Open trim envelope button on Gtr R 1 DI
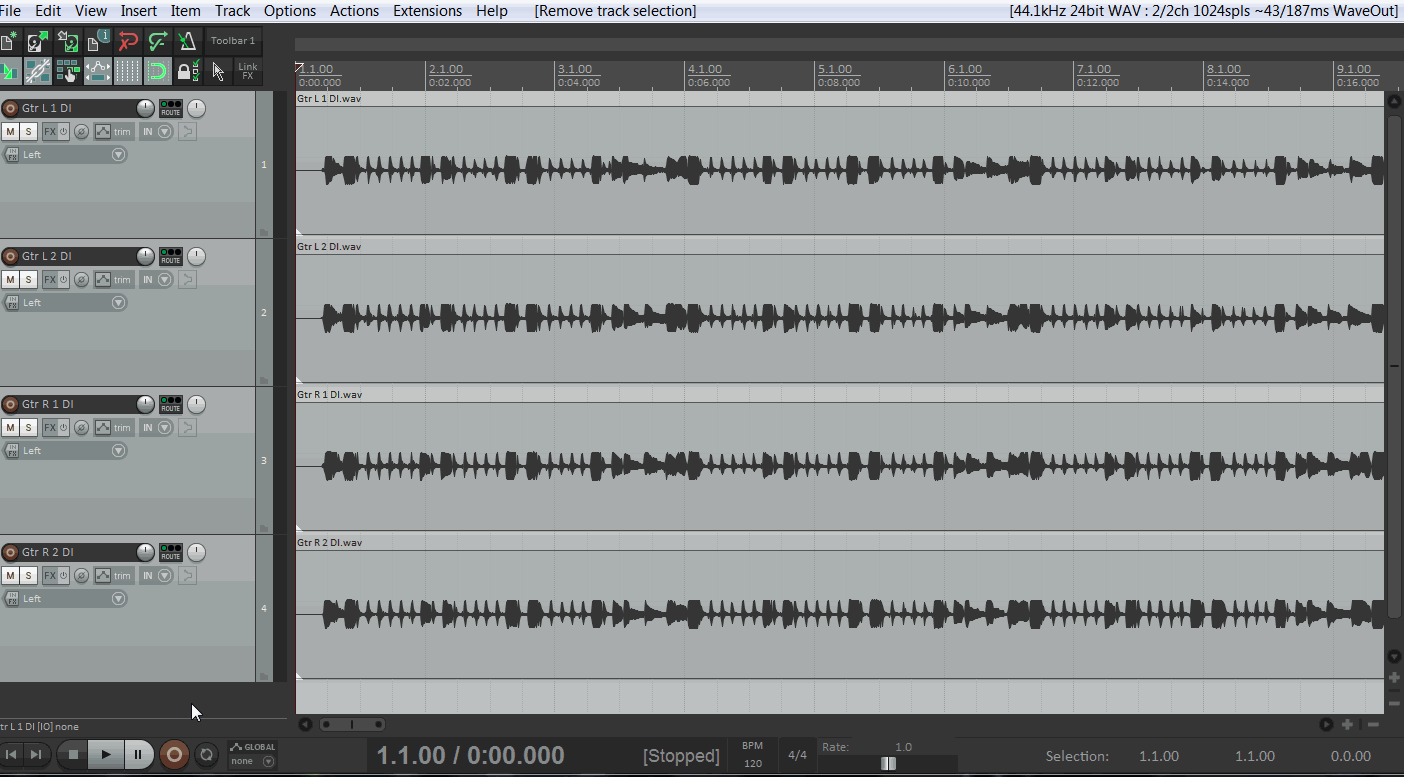 click(113, 428)
